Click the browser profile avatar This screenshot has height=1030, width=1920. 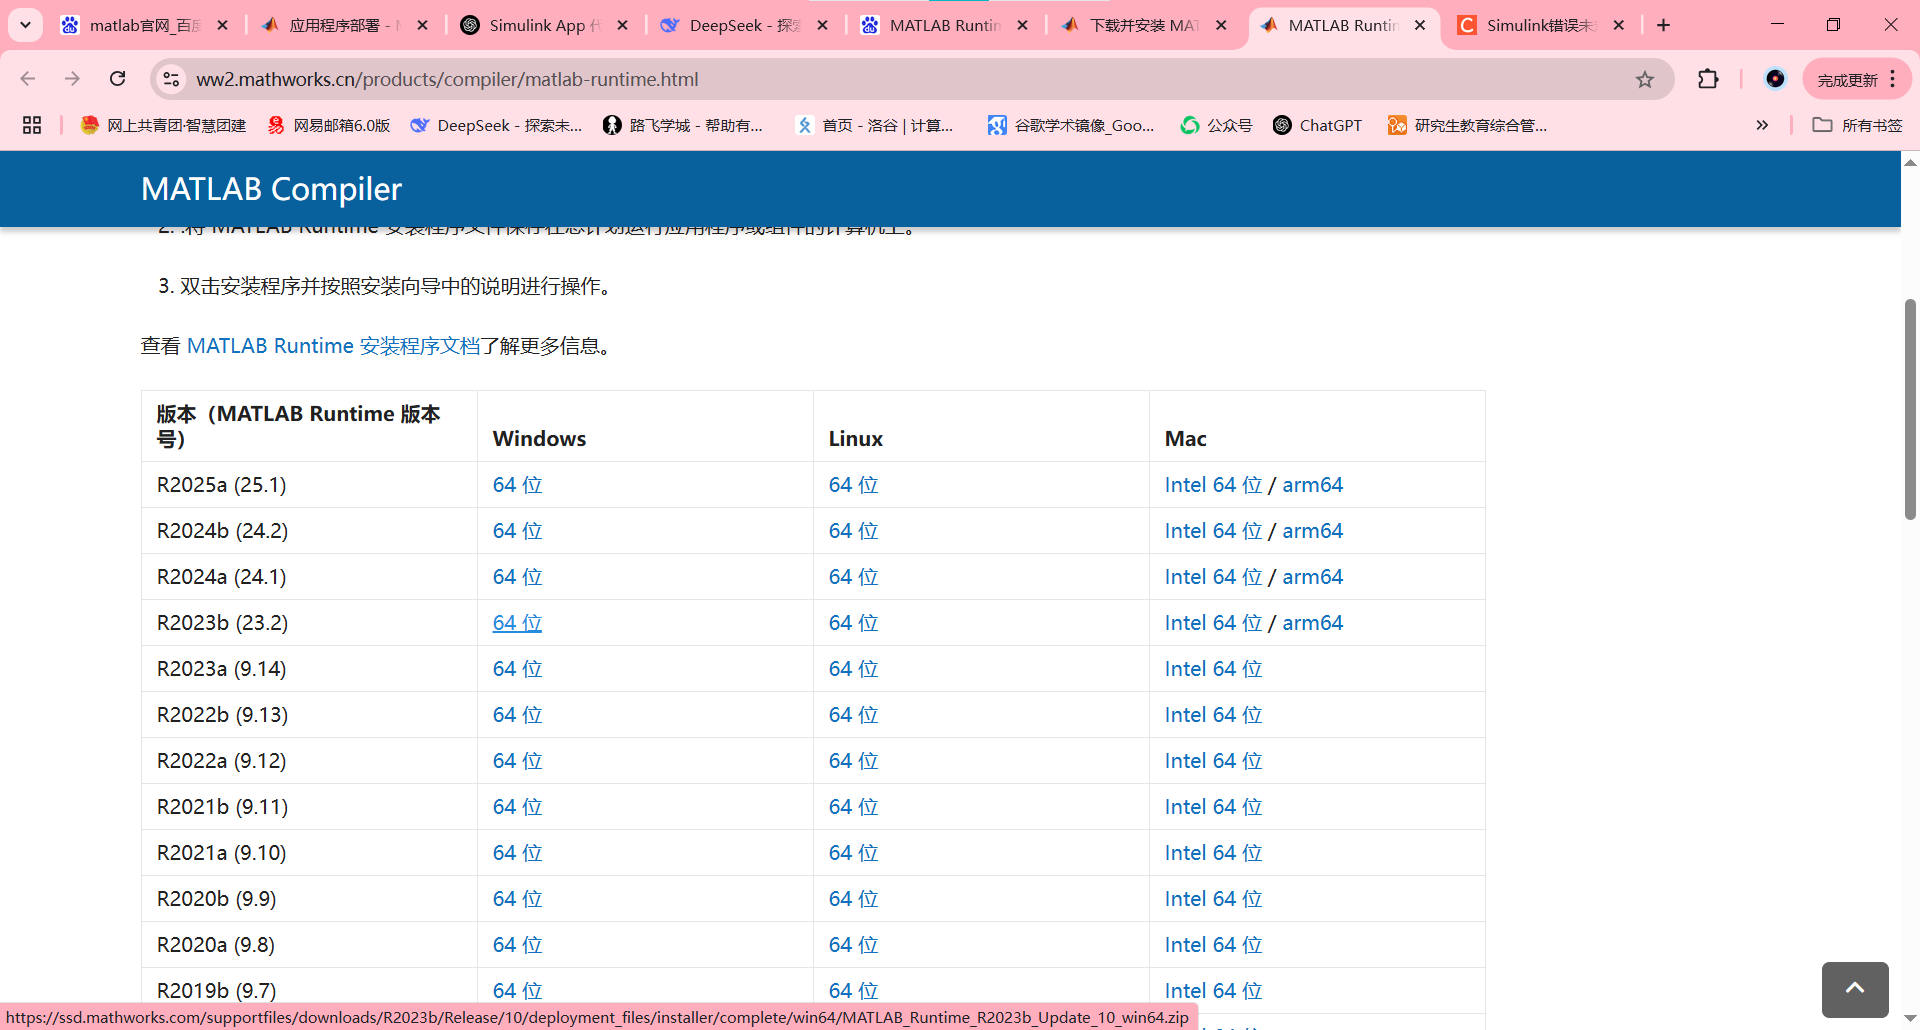(1775, 79)
